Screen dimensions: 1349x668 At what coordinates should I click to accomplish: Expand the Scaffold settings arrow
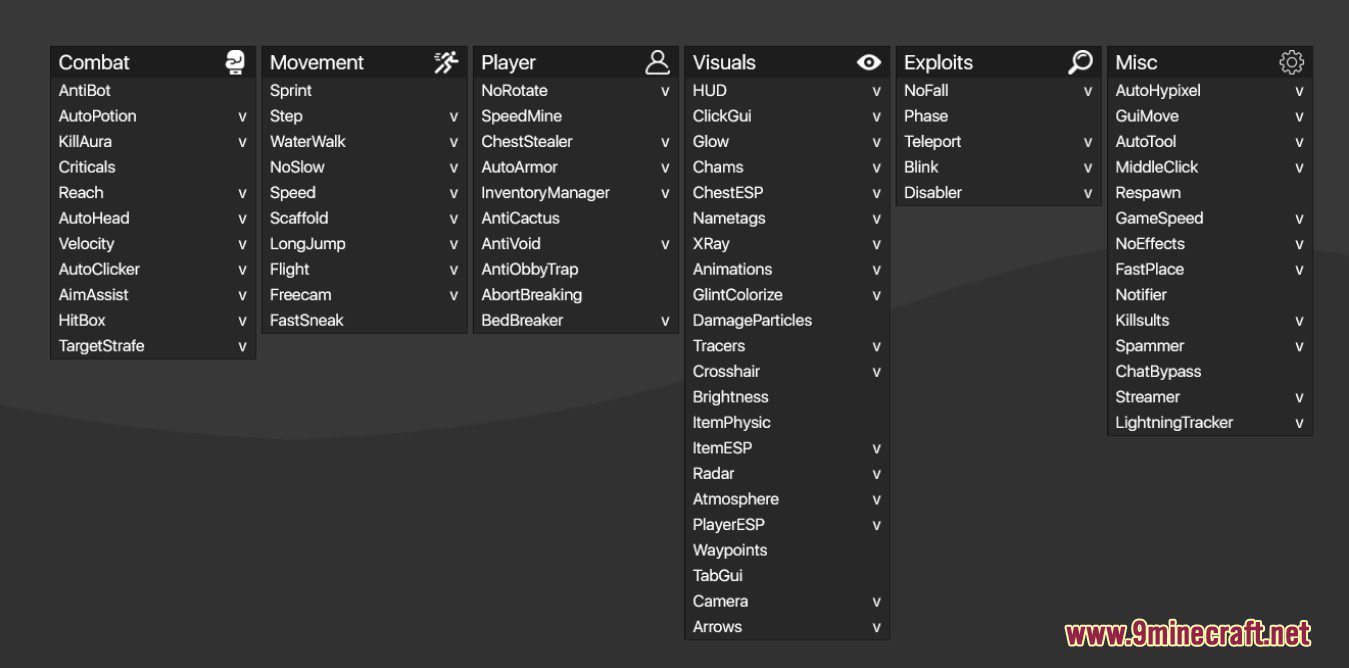pyautogui.click(x=453, y=219)
